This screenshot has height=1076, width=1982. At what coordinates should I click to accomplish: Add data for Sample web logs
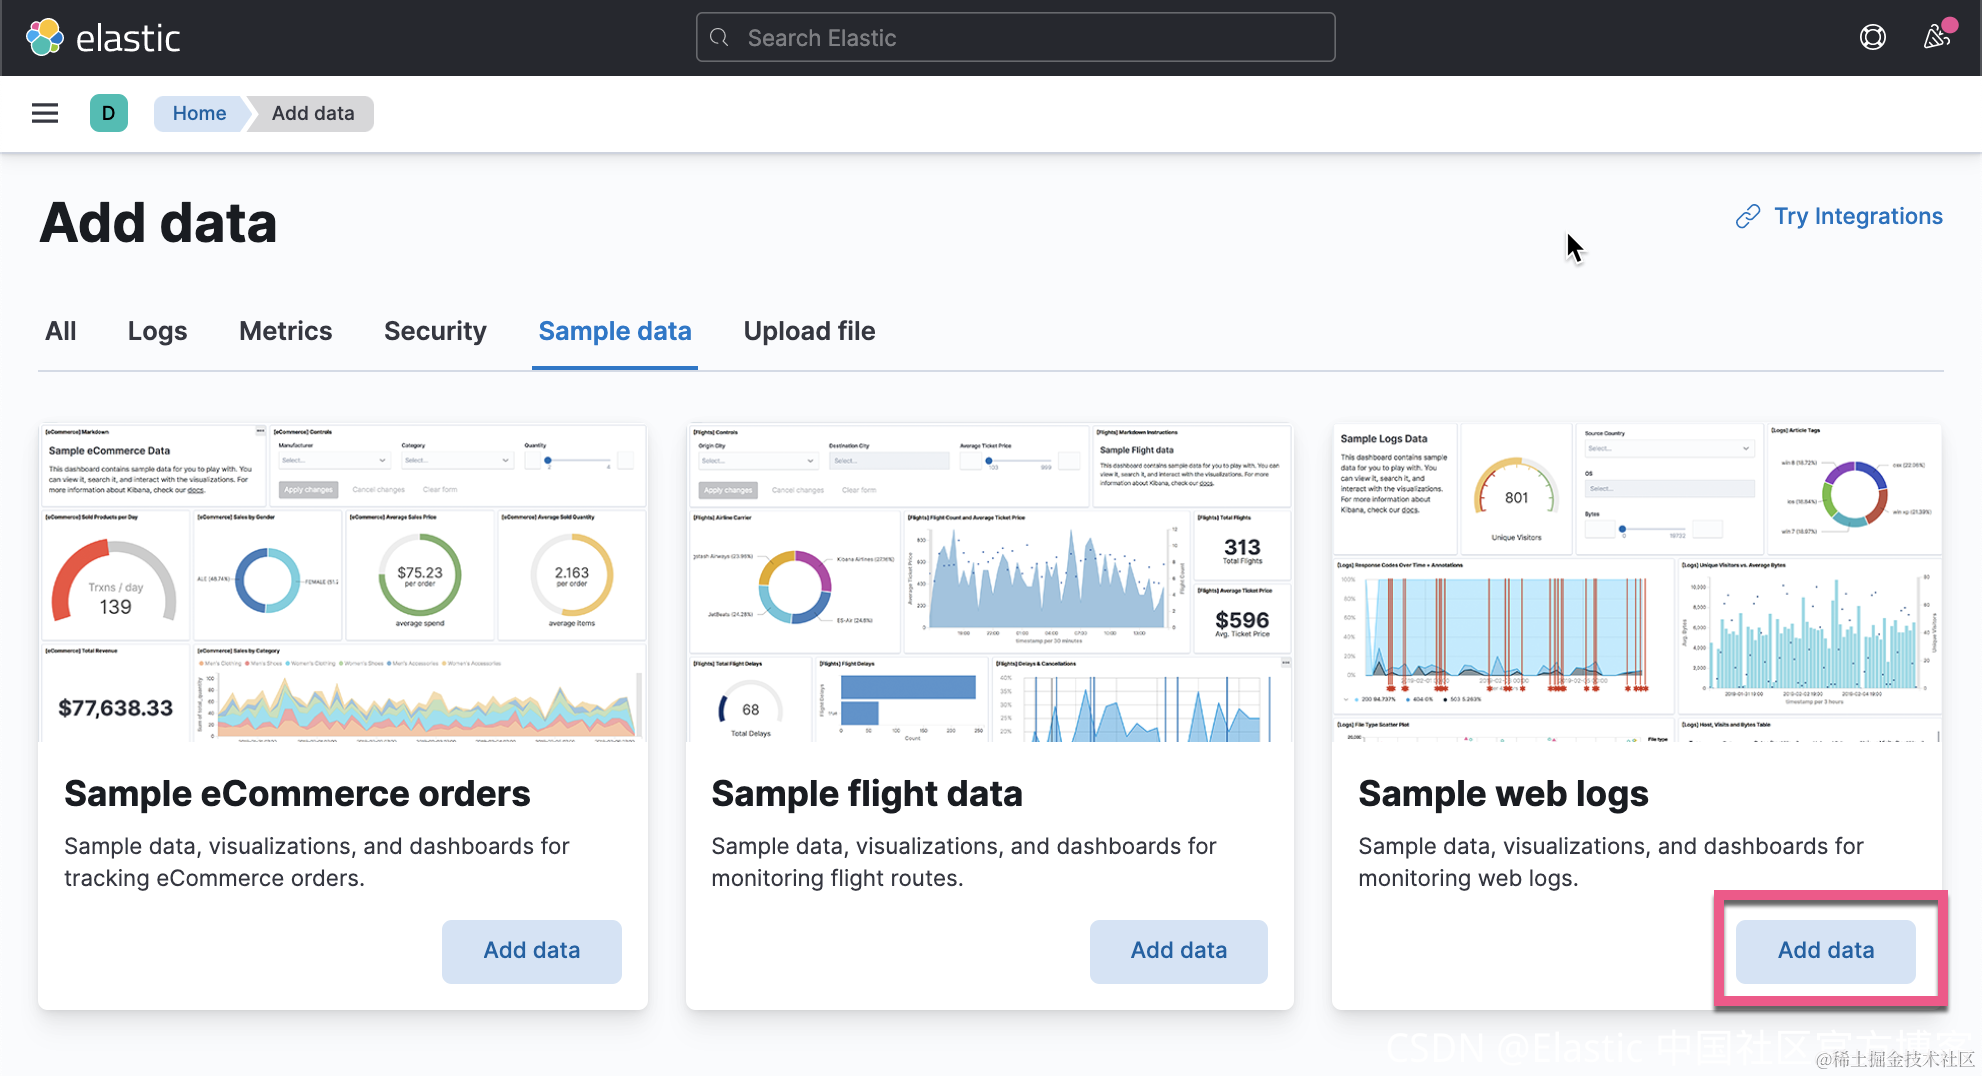click(x=1826, y=951)
